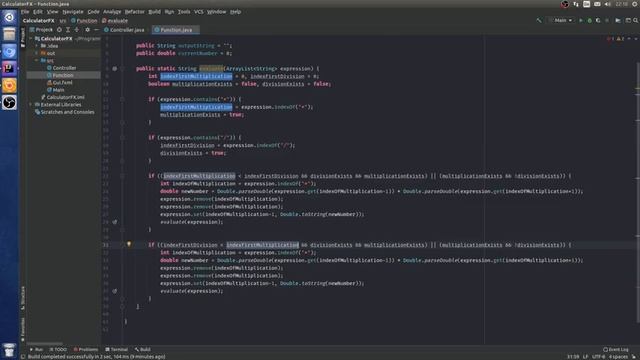The image size is (640, 360).
Task: Open the VCS menu
Action: pos(198,12)
